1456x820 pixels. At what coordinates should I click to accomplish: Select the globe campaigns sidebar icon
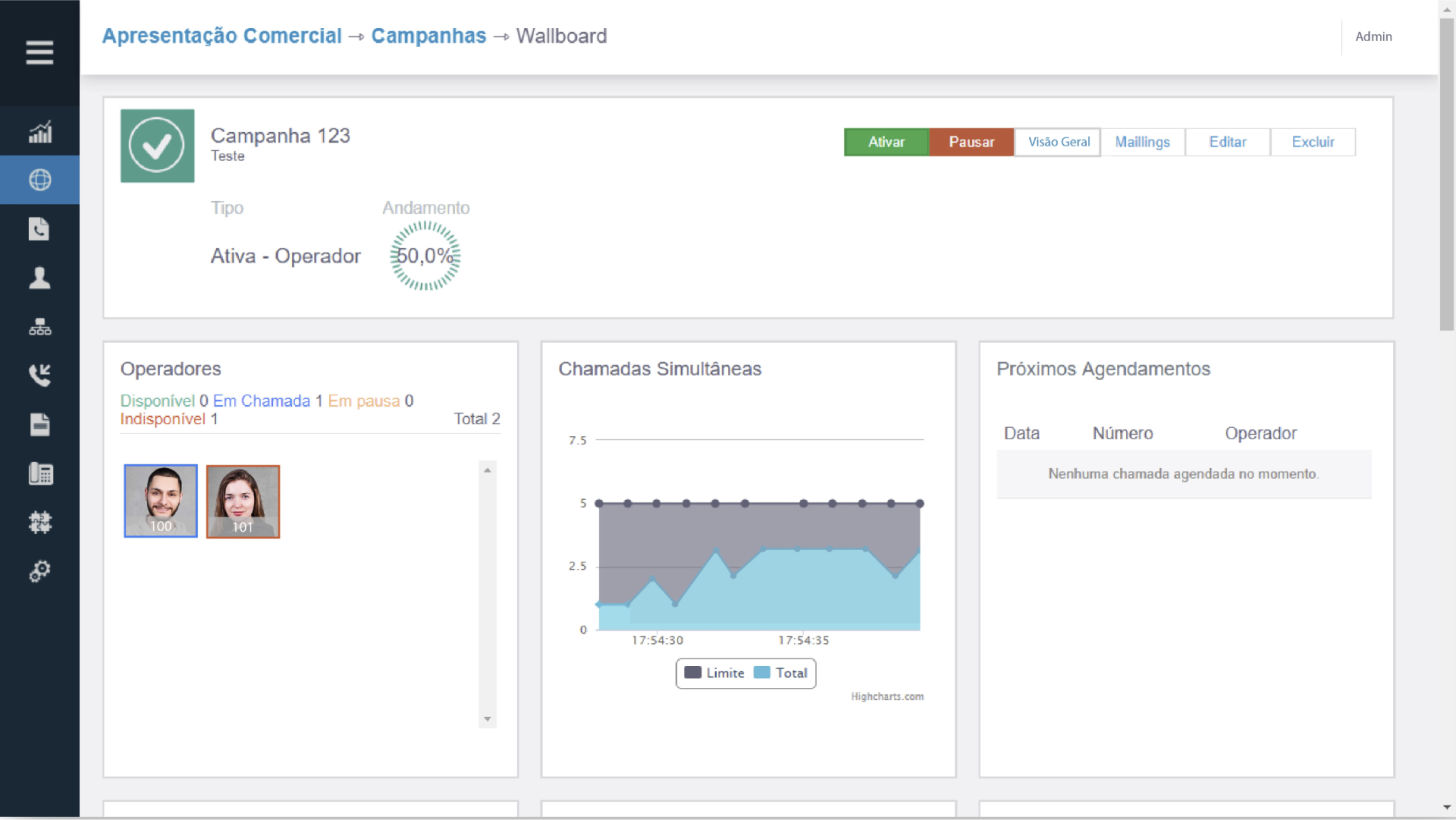coord(40,180)
